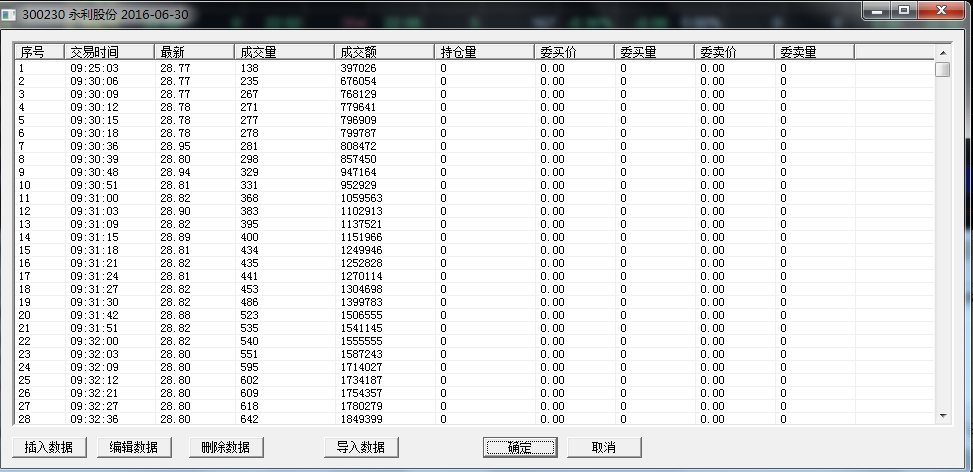Sort by the 委卖量 column header
The height and width of the screenshot is (472, 973).
pos(815,52)
